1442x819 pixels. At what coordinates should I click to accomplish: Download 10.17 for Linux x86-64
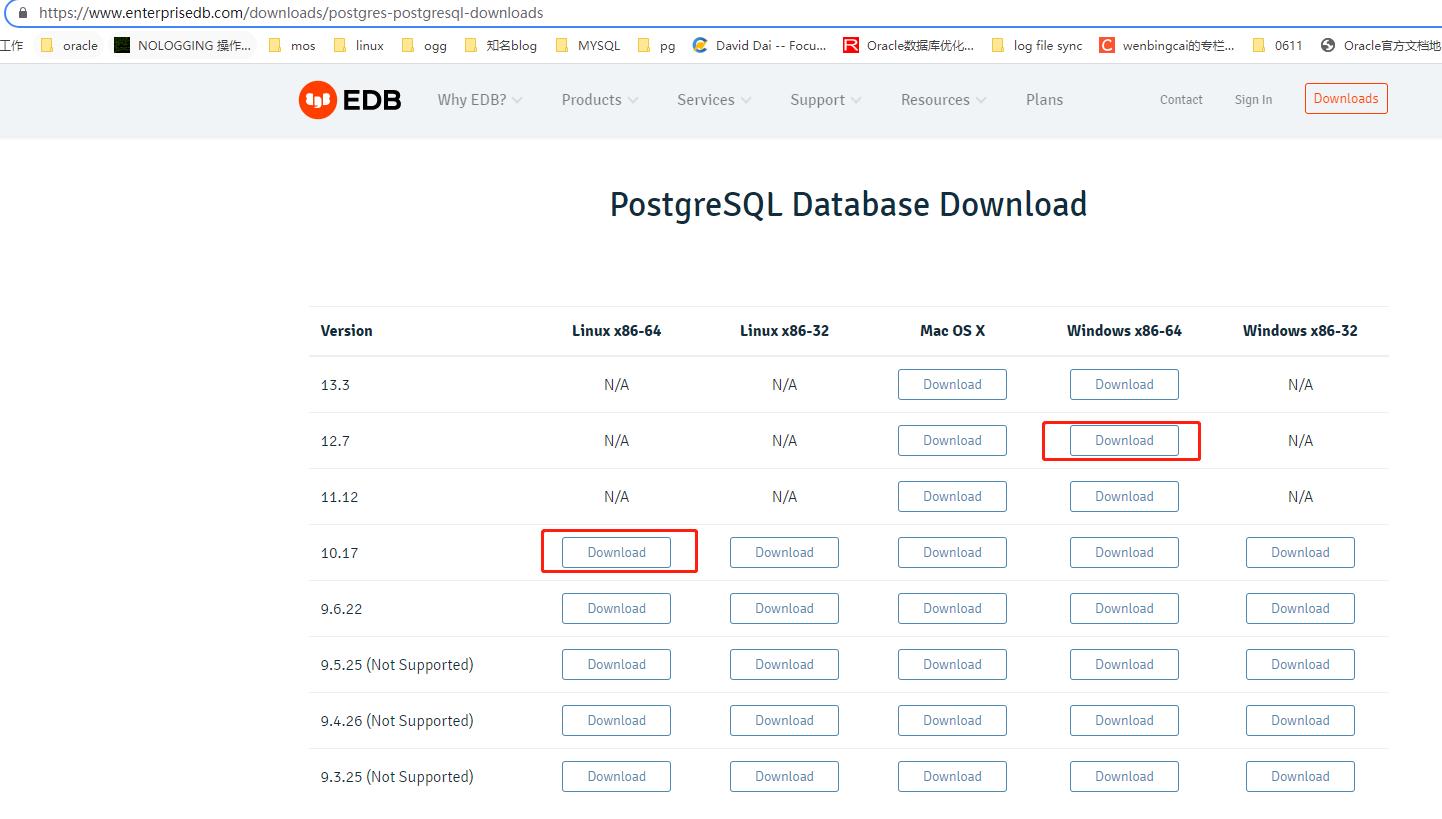click(x=616, y=552)
